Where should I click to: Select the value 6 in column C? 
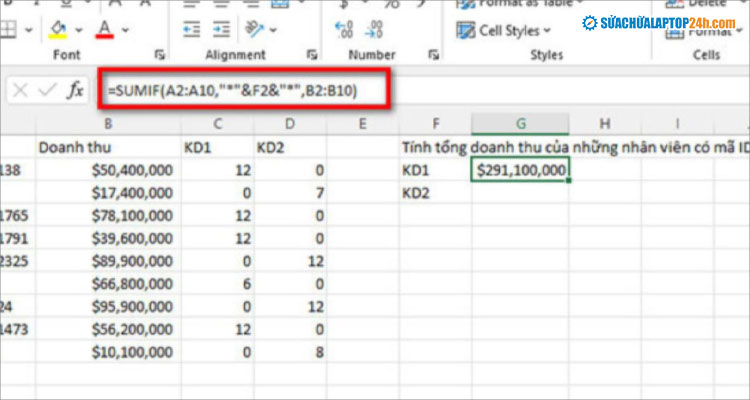(218, 284)
